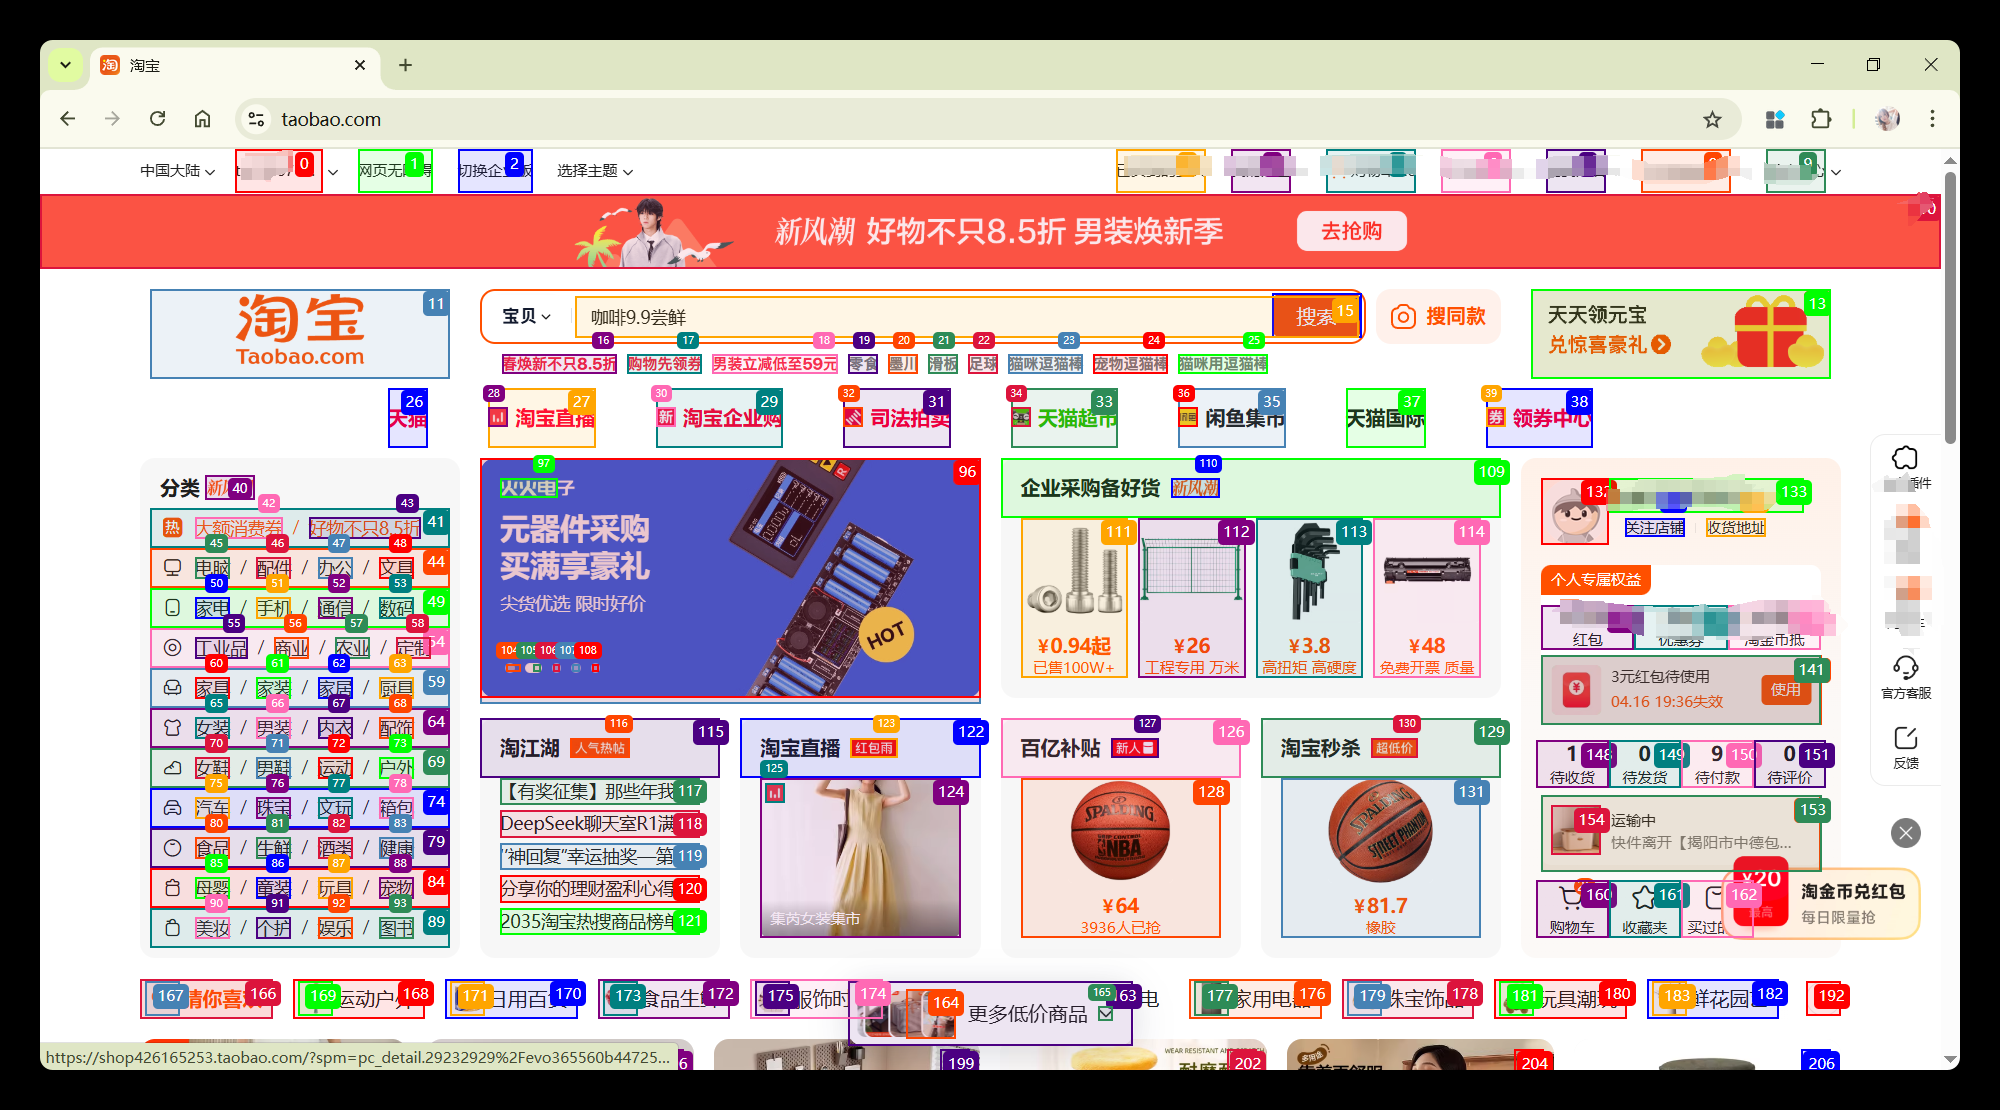Click the 热 icon in category list

coord(172,527)
